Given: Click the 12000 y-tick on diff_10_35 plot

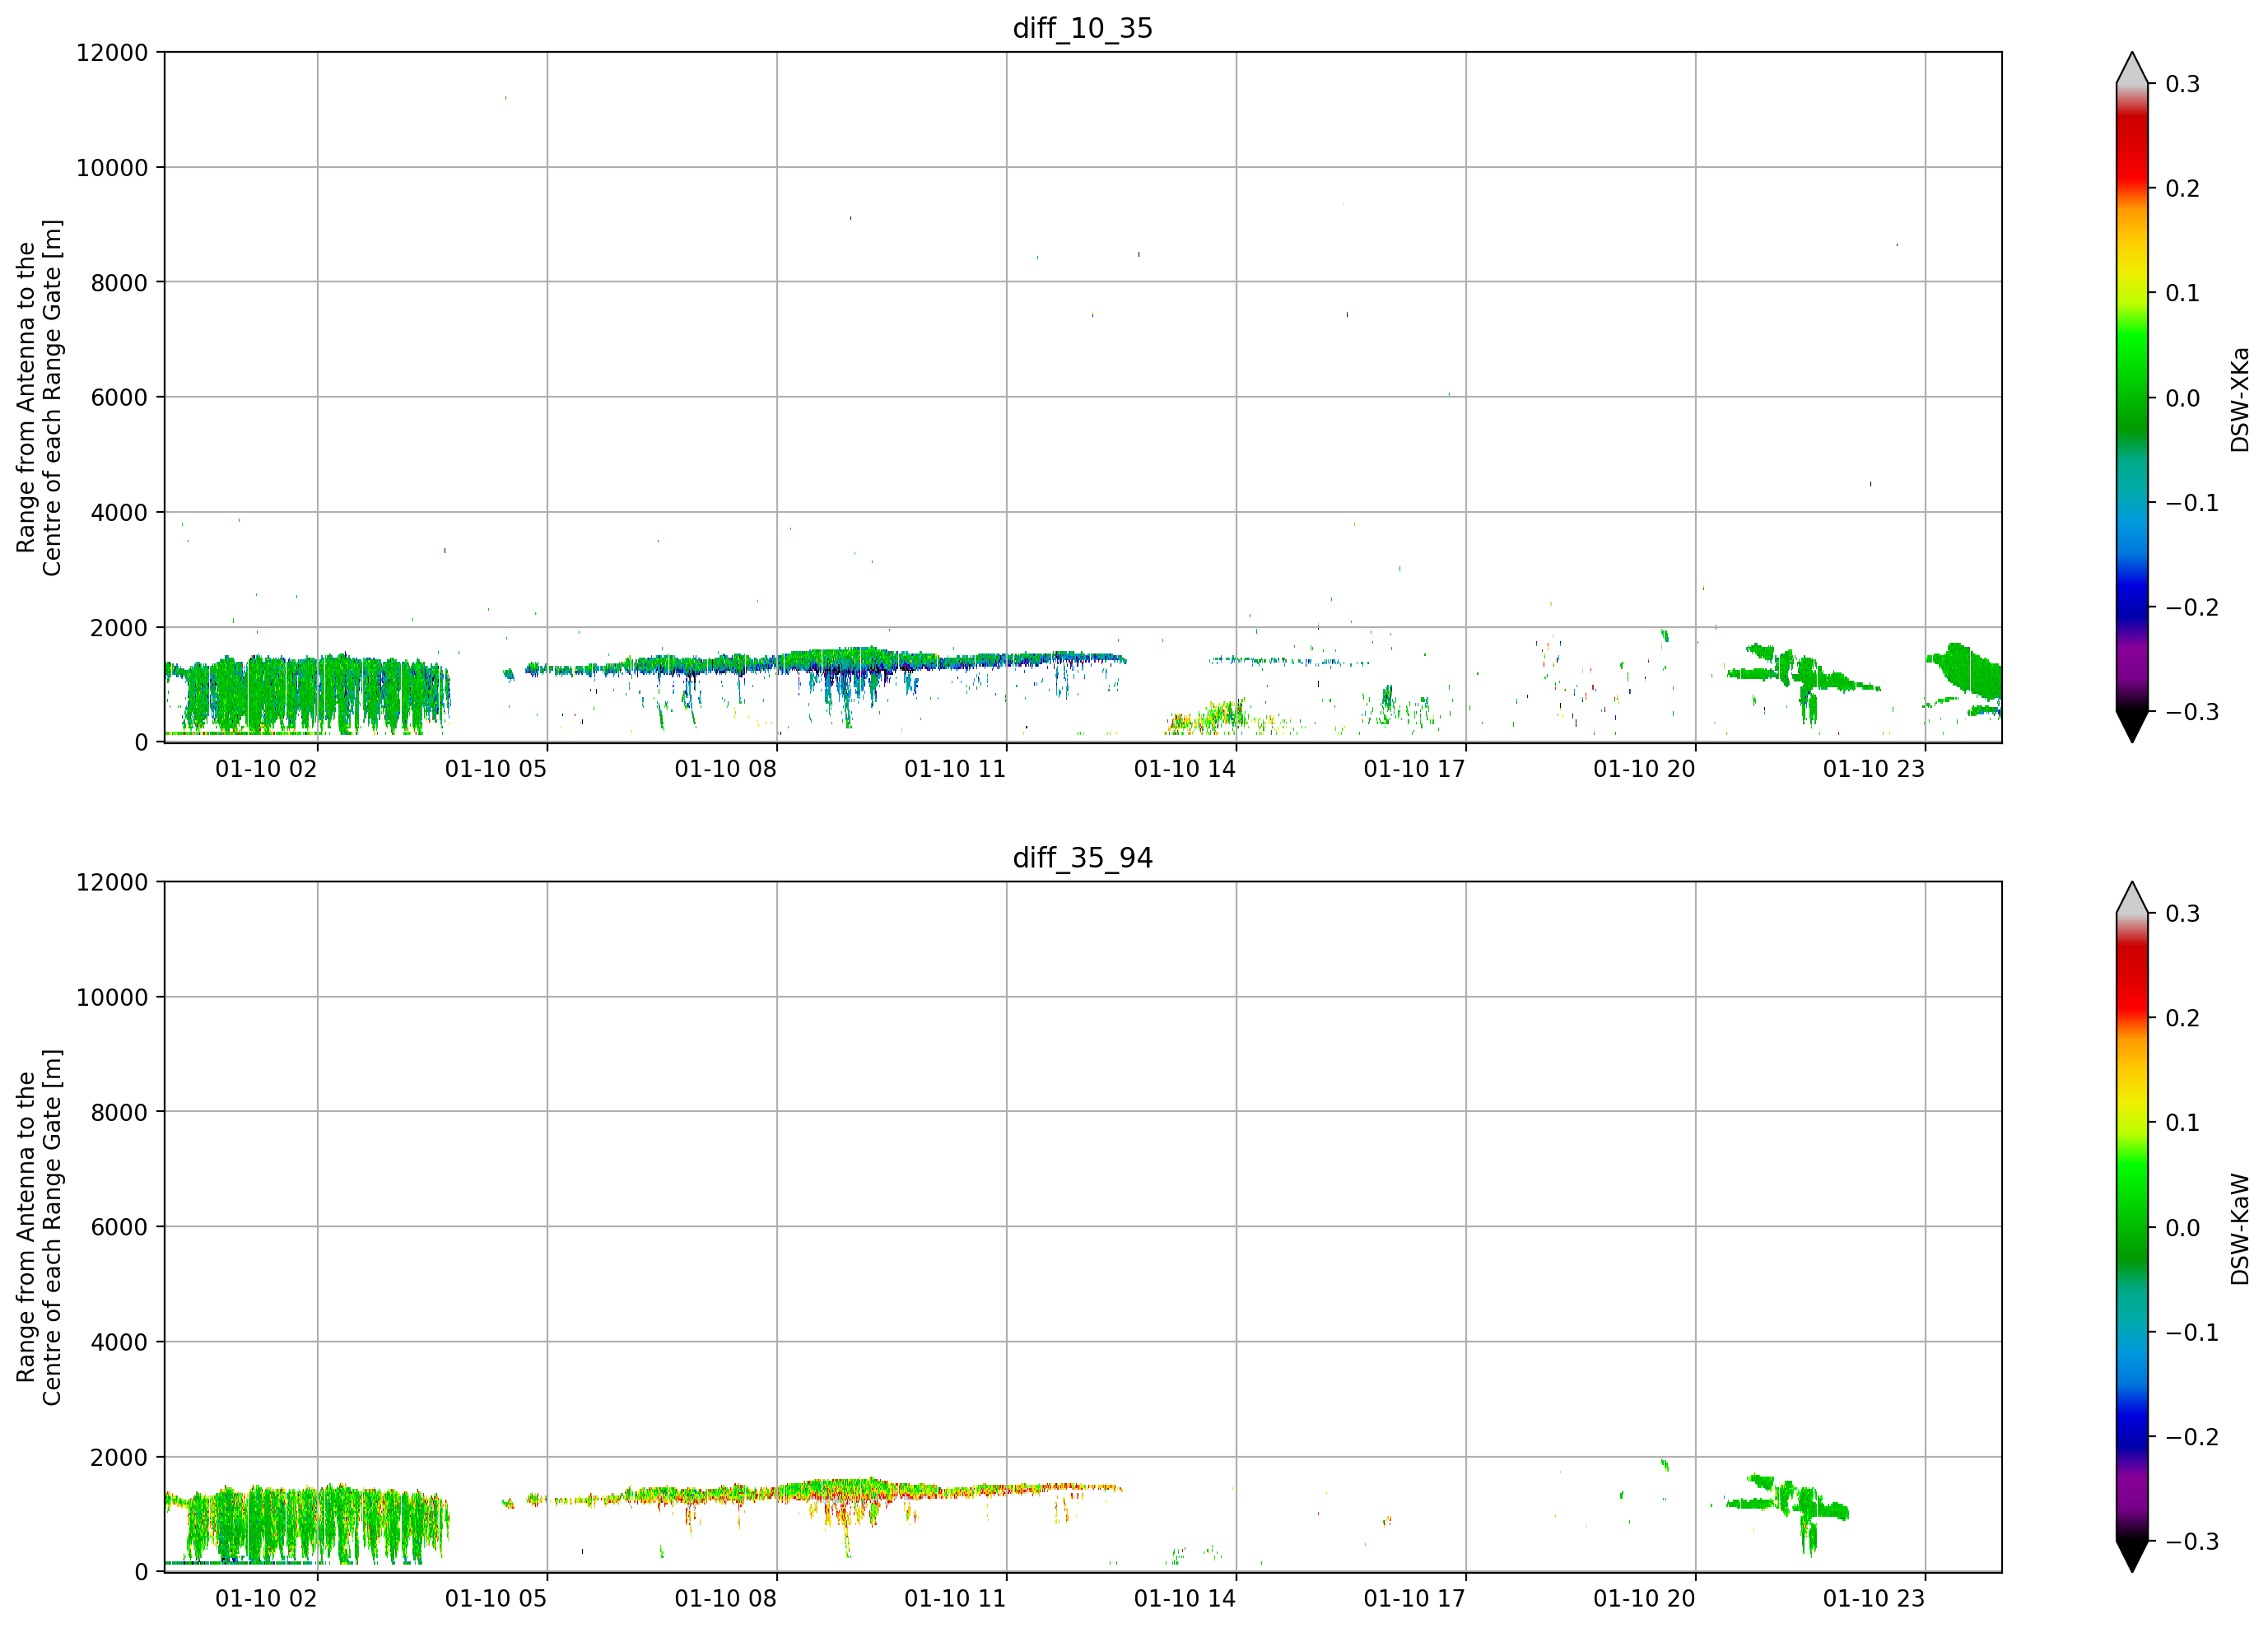Looking at the screenshot, I should click(112, 52).
